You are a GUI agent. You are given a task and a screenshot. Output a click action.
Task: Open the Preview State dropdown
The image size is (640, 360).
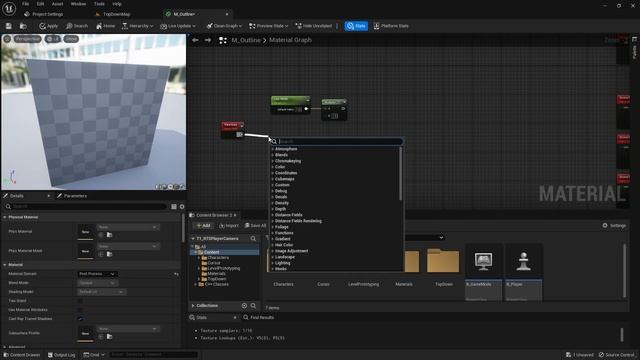pyautogui.click(x=268, y=26)
